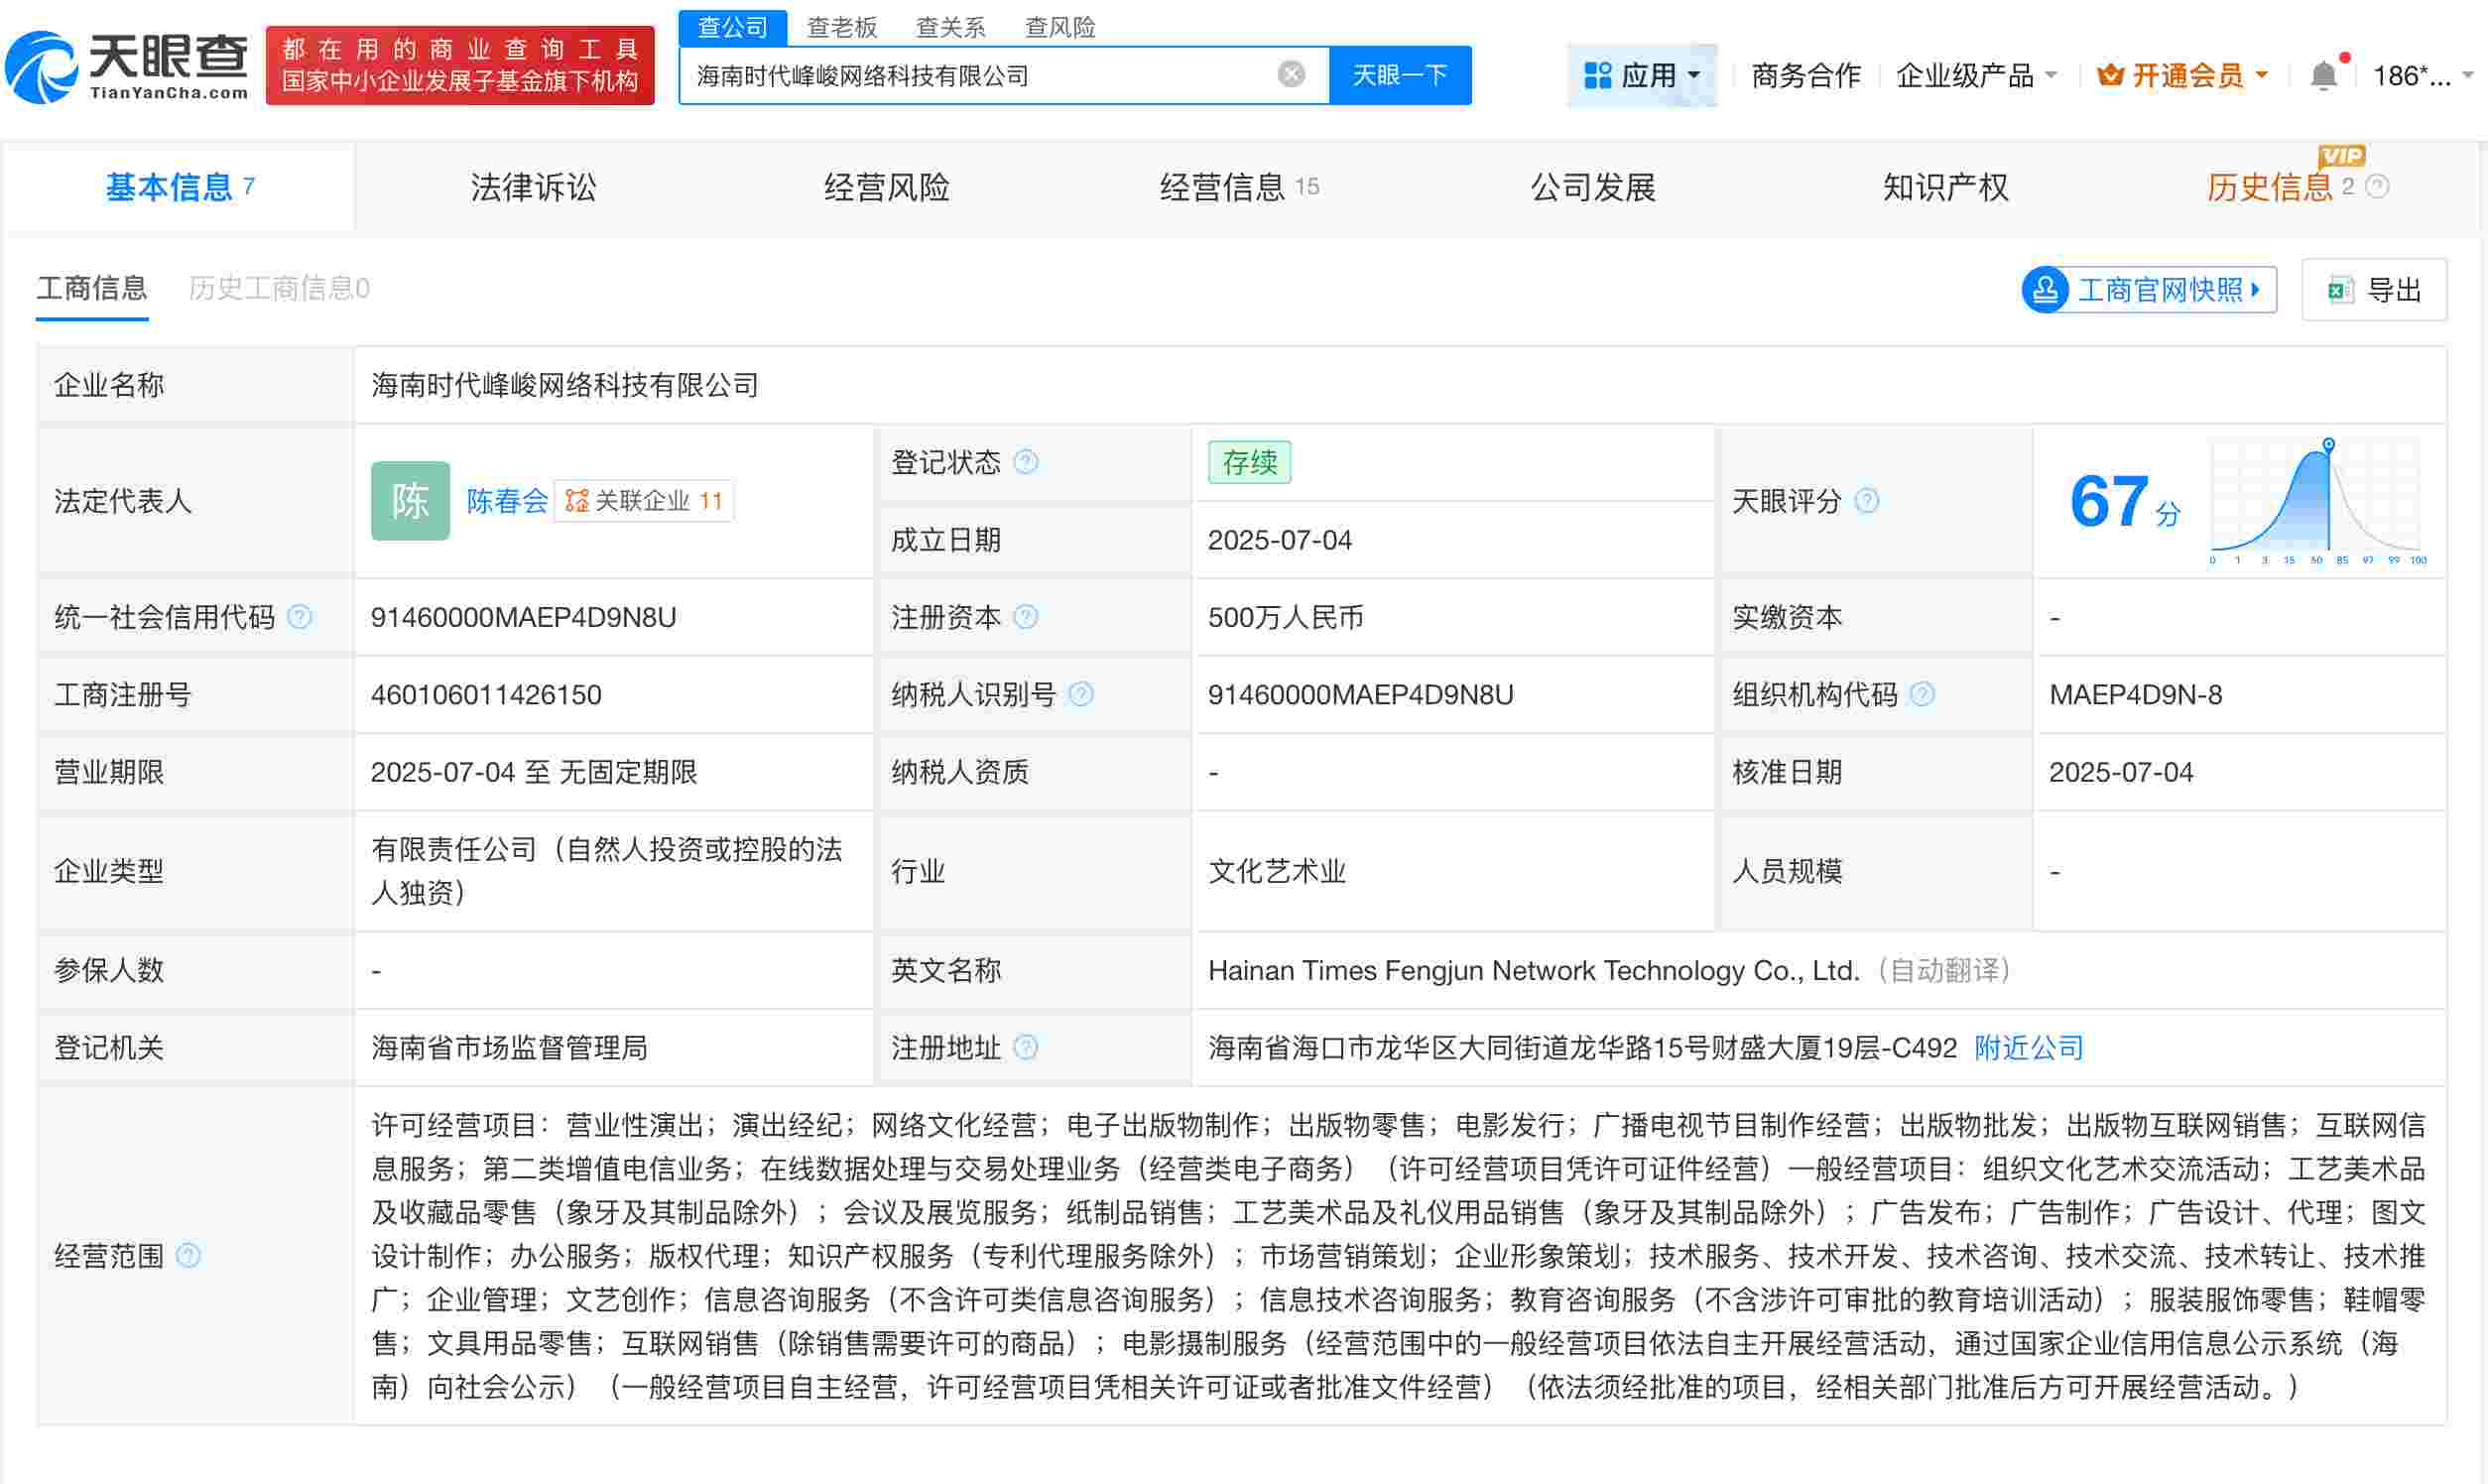
Task: Click the 天眼一下 search button
Action: tap(1399, 74)
